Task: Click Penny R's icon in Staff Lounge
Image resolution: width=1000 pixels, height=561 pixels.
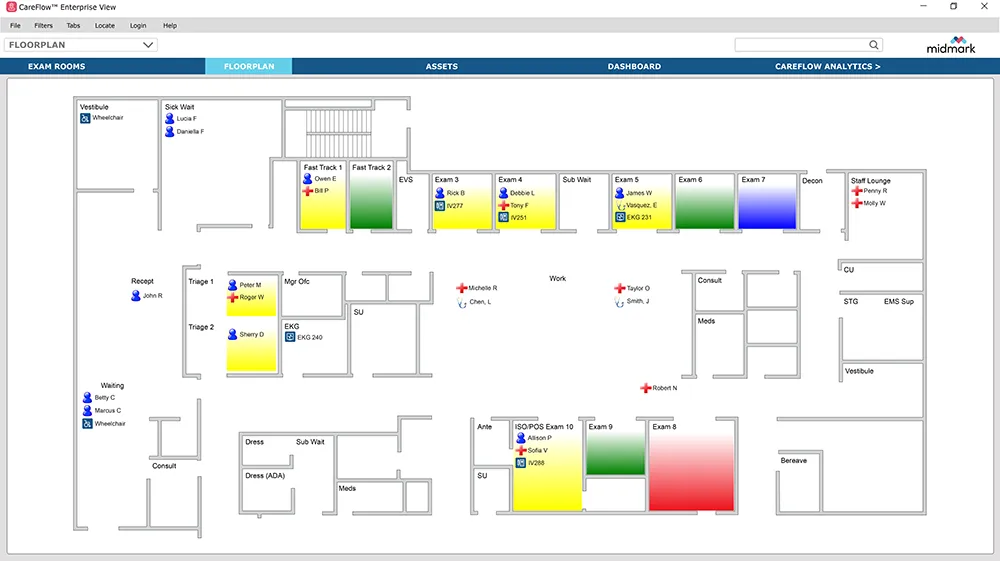Action: coord(857,191)
